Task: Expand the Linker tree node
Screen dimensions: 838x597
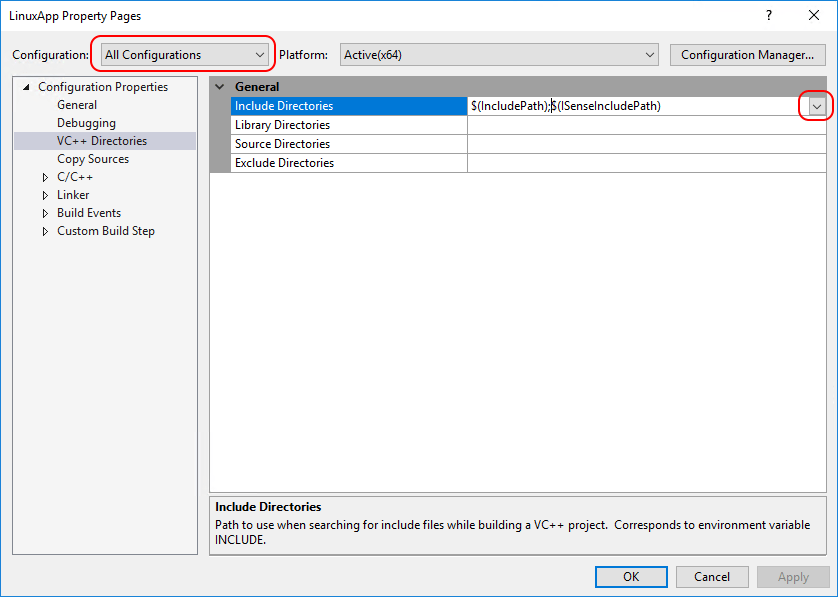Action: pos(45,196)
